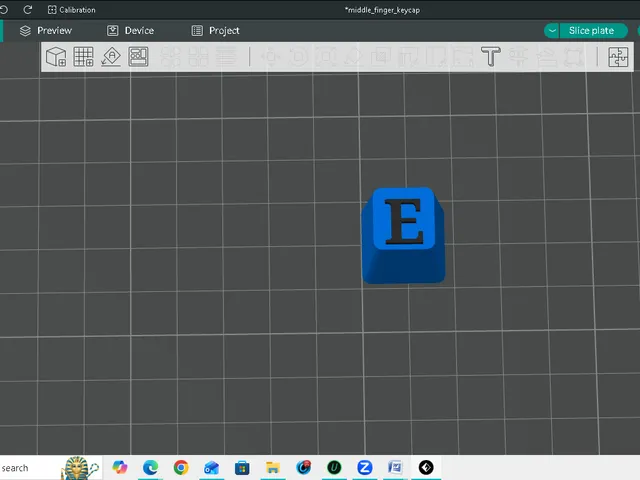Click the Bambu Studio taskbar icon
This screenshot has width=640, height=480.
pos(426,467)
